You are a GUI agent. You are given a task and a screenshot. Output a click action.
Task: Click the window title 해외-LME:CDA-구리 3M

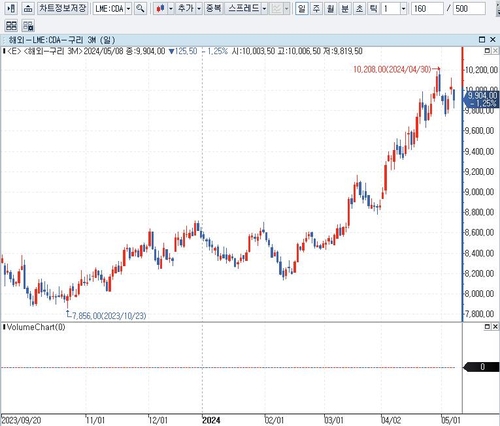(x=62, y=40)
